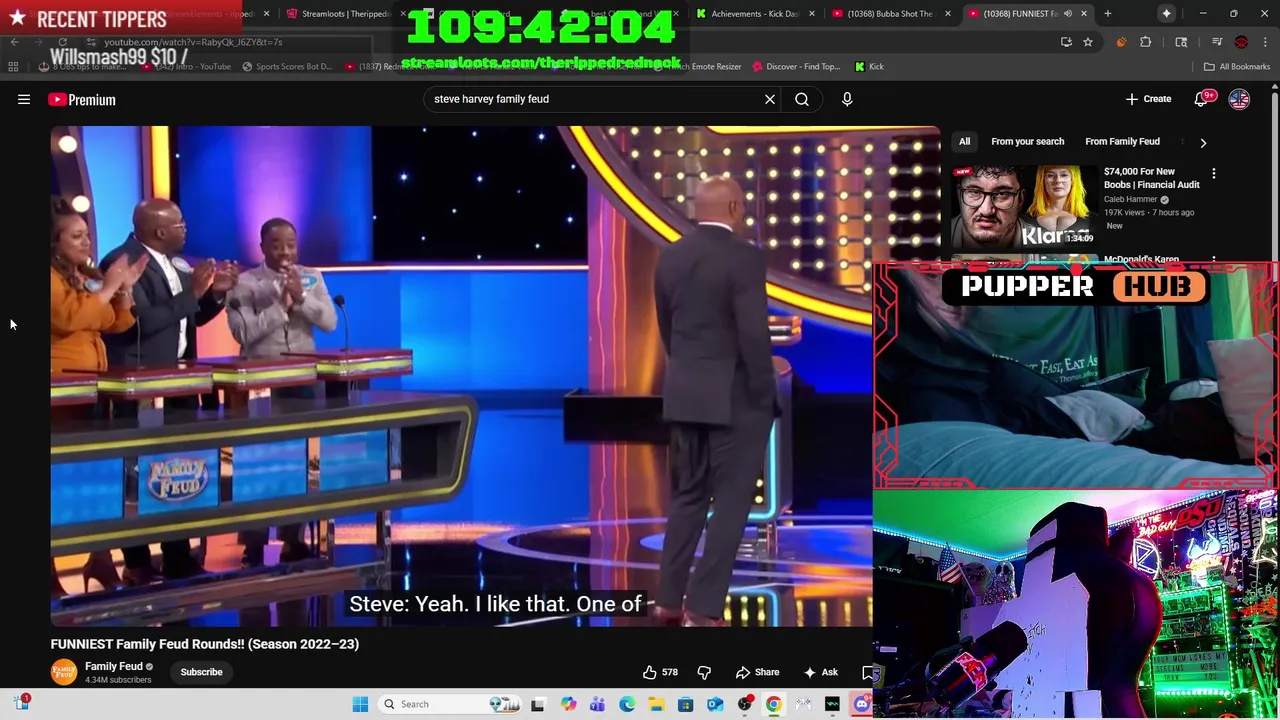The height and width of the screenshot is (720, 1280).
Task: Open Discord from the taskbar
Action: [862, 704]
